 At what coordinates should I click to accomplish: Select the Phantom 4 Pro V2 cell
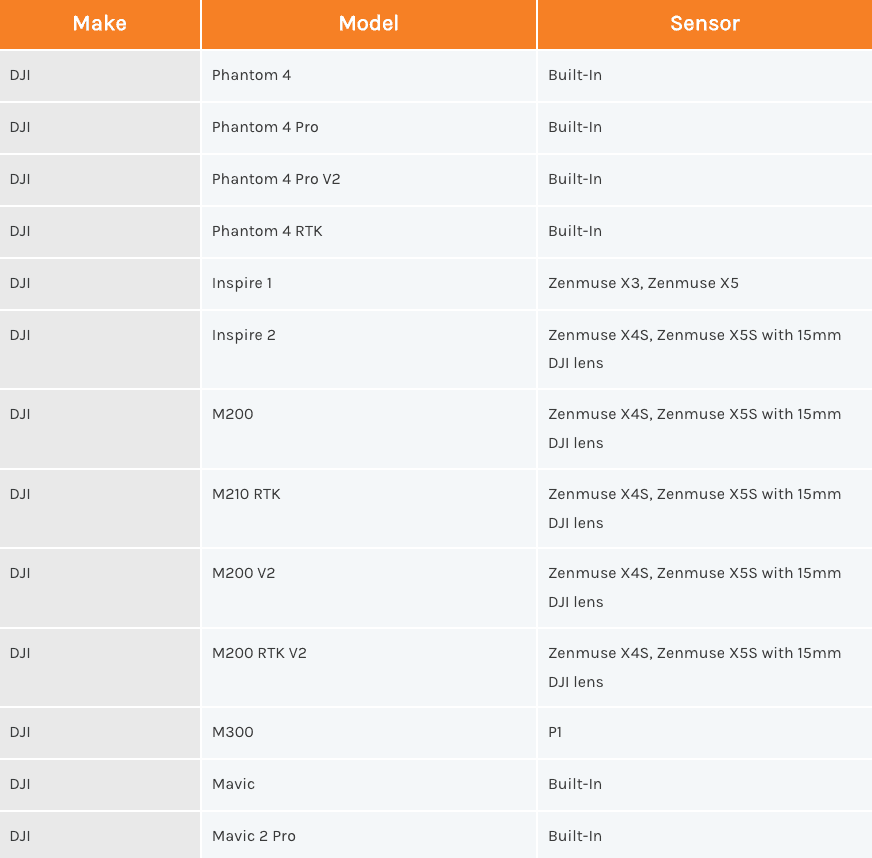369,180
